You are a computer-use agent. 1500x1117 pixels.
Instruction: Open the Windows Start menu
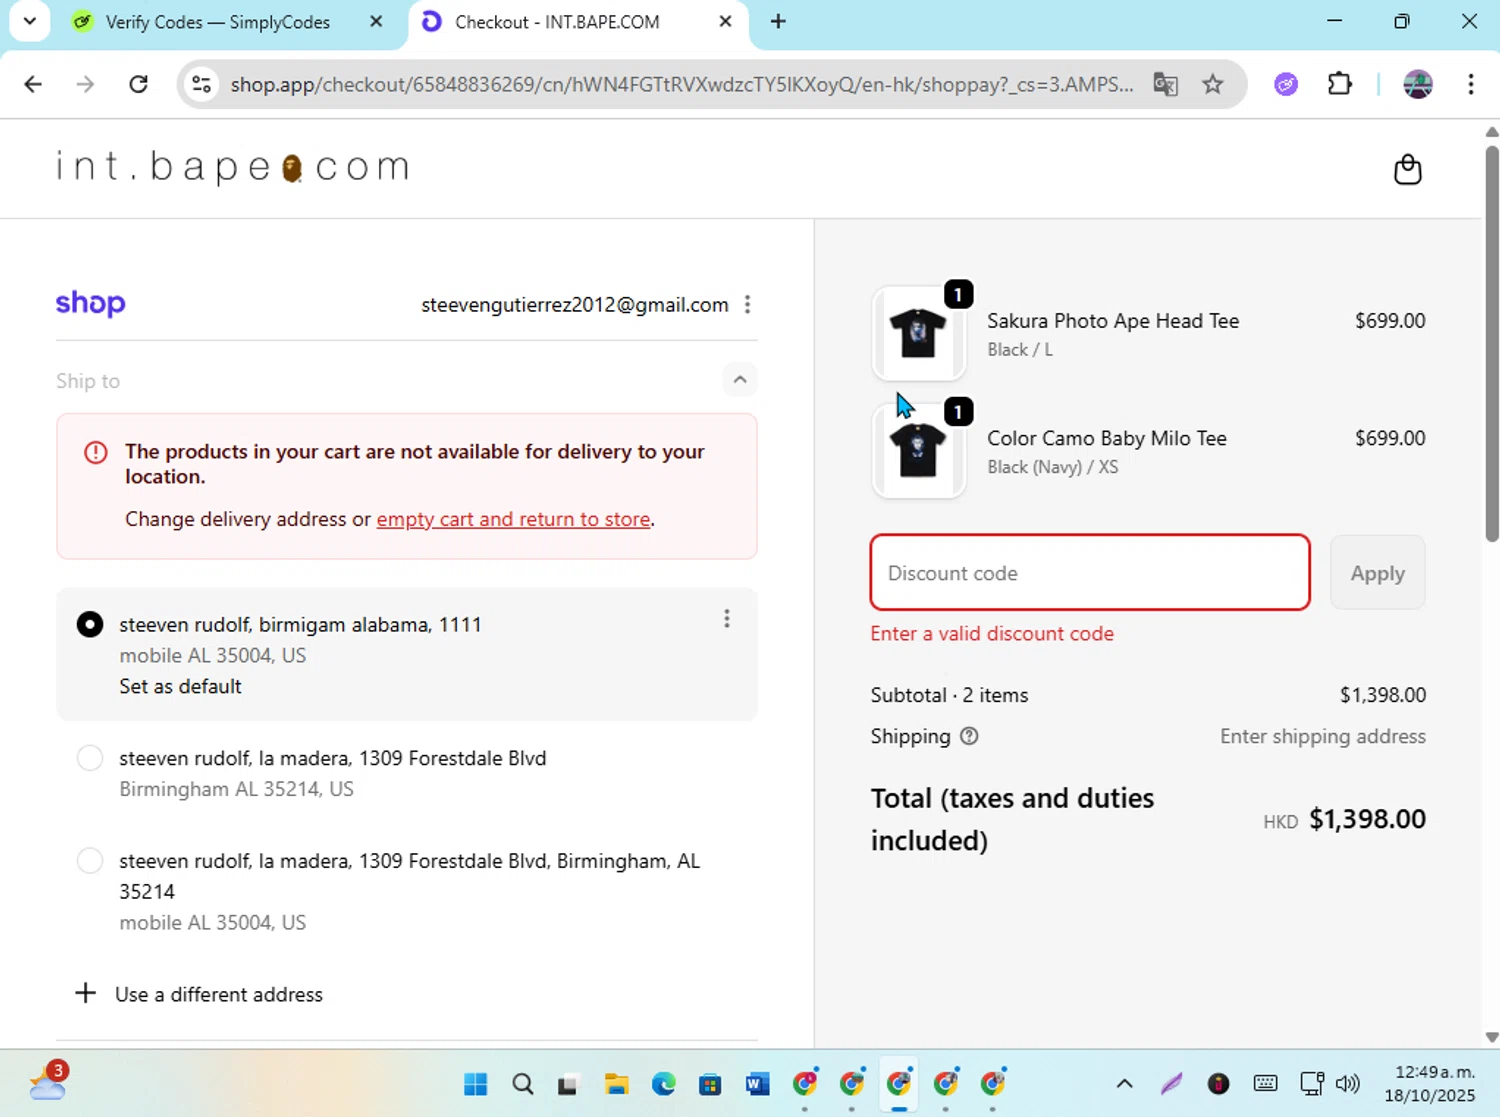pyautogui.click(x=476, y=1084)
